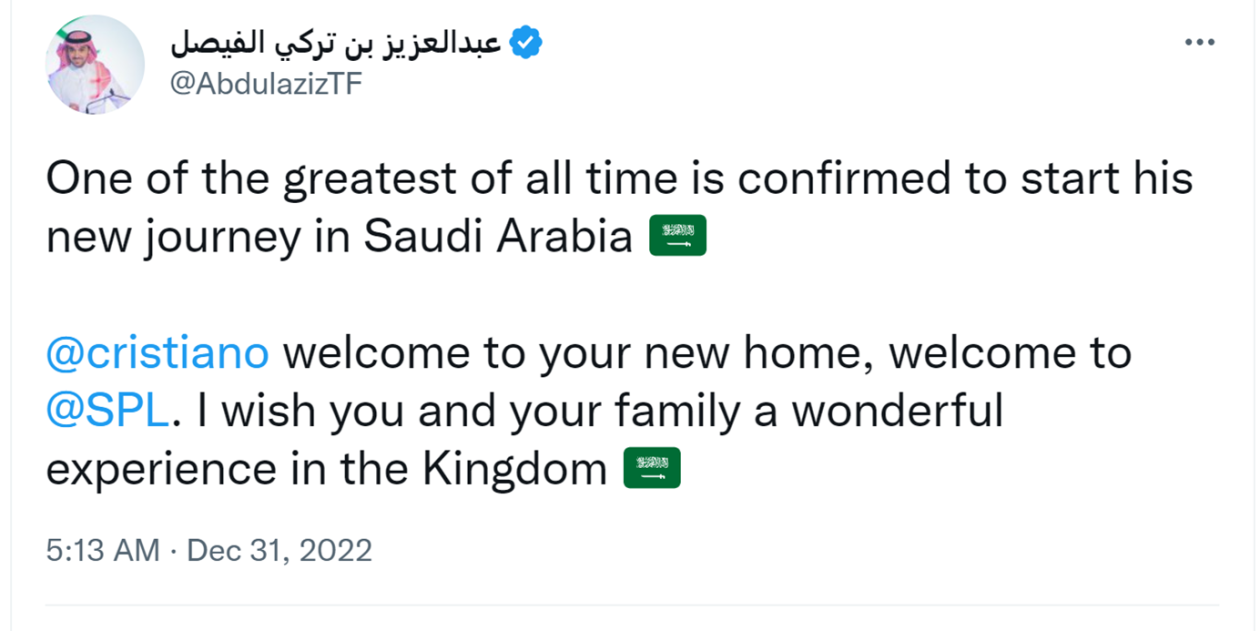Click the word "confirmed" in the tweet text
The height and width of the screenshot is (631, 1260).
point(857,179)
